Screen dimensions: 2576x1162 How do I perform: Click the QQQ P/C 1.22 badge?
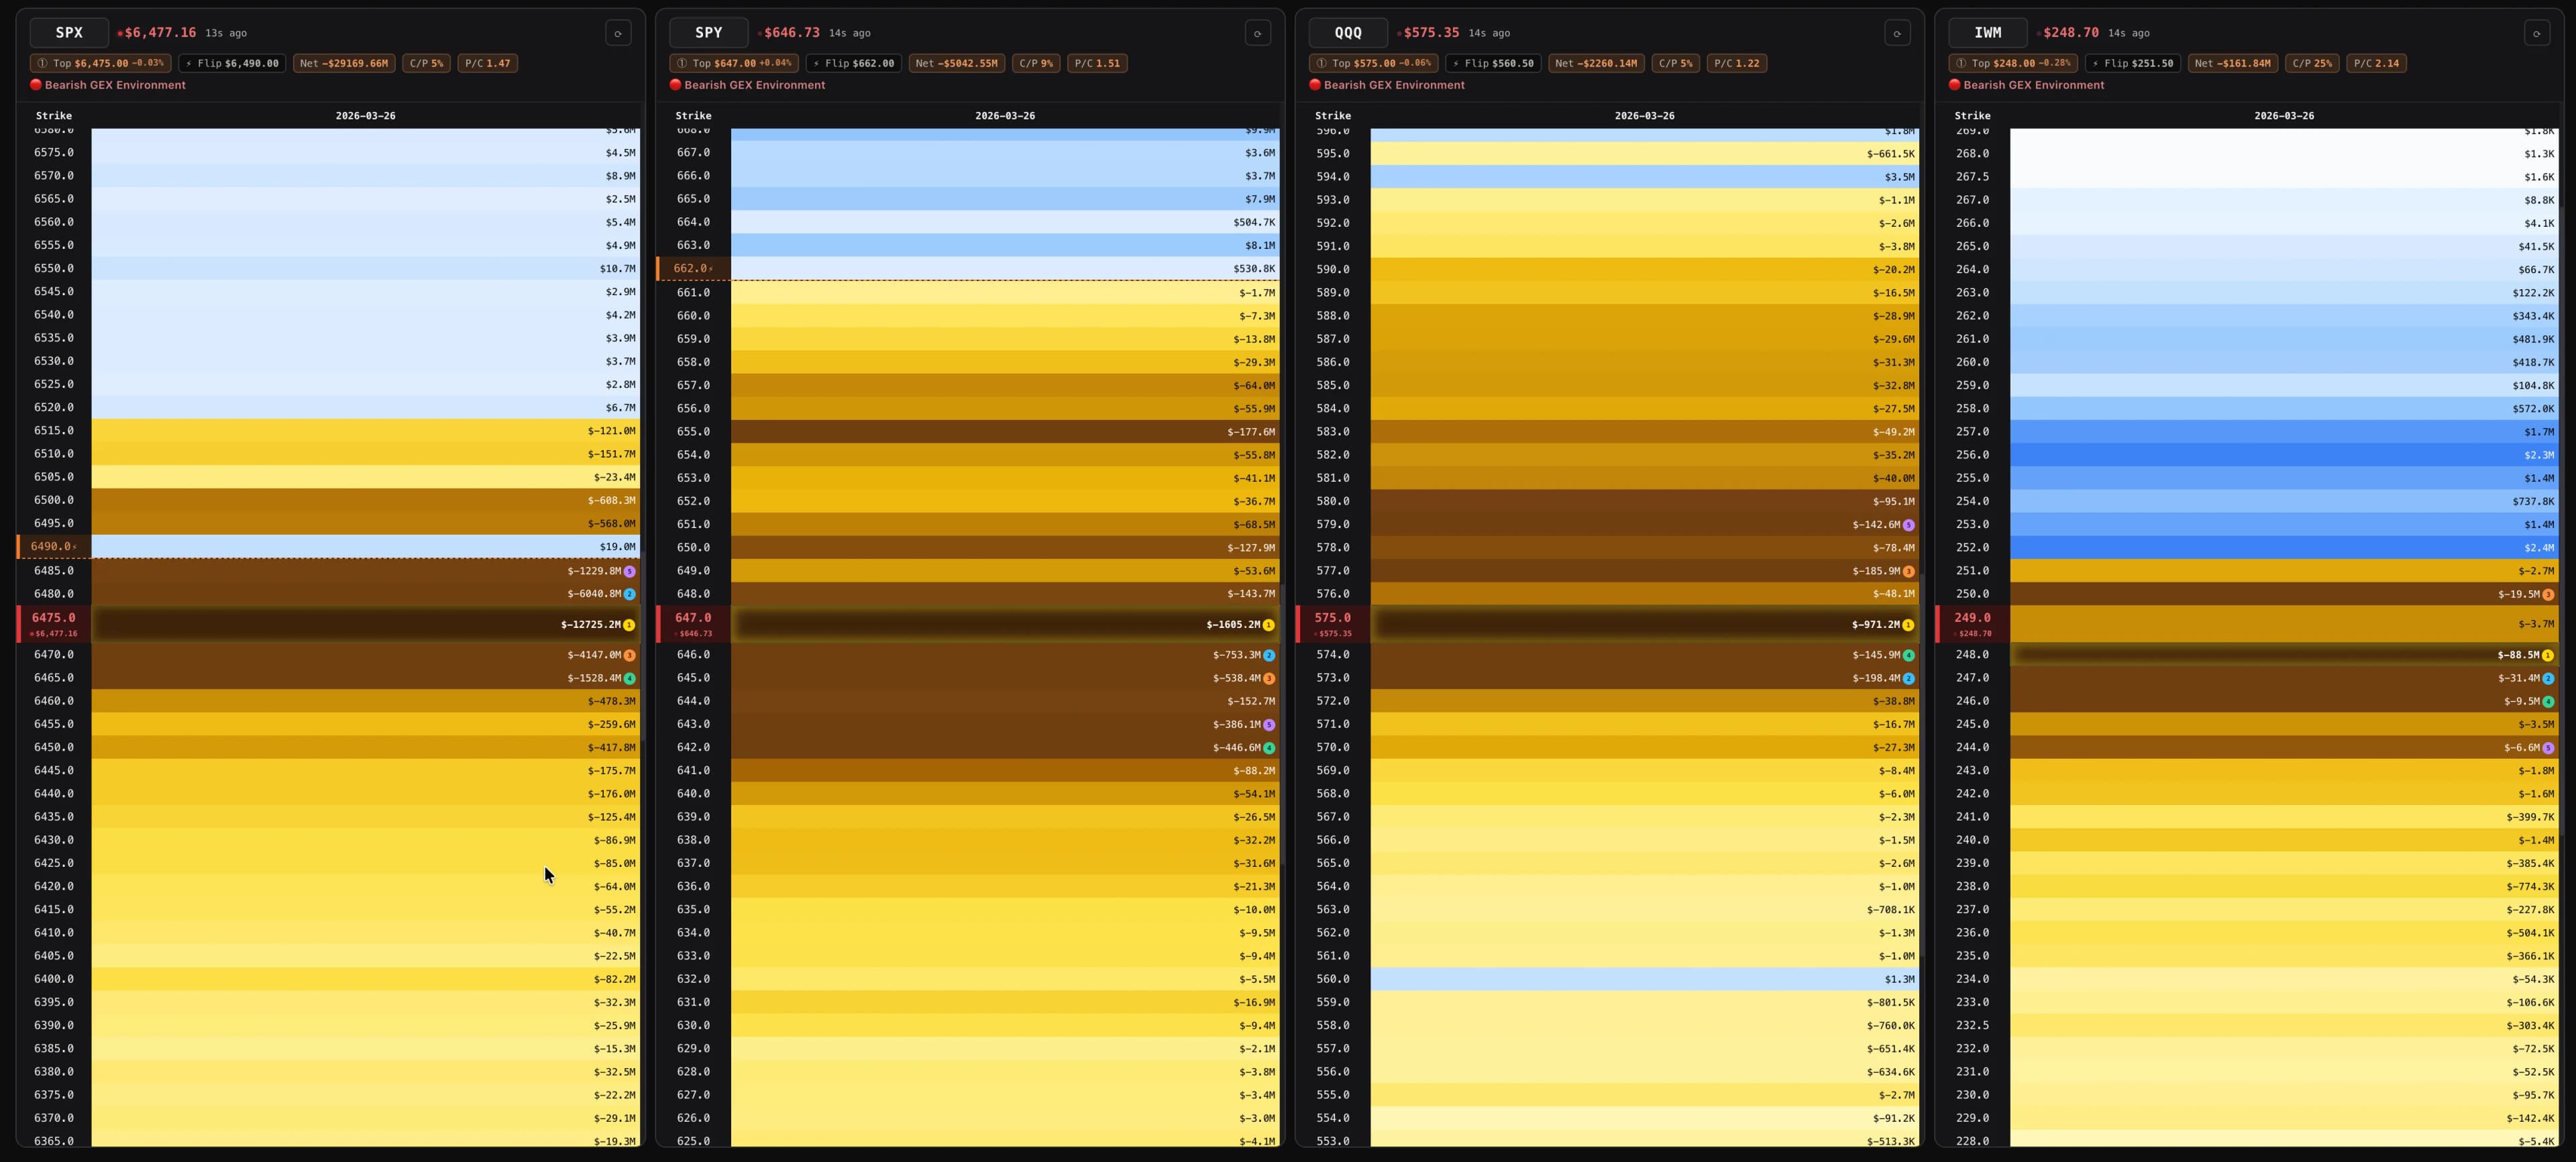(x=1736, y=63)
